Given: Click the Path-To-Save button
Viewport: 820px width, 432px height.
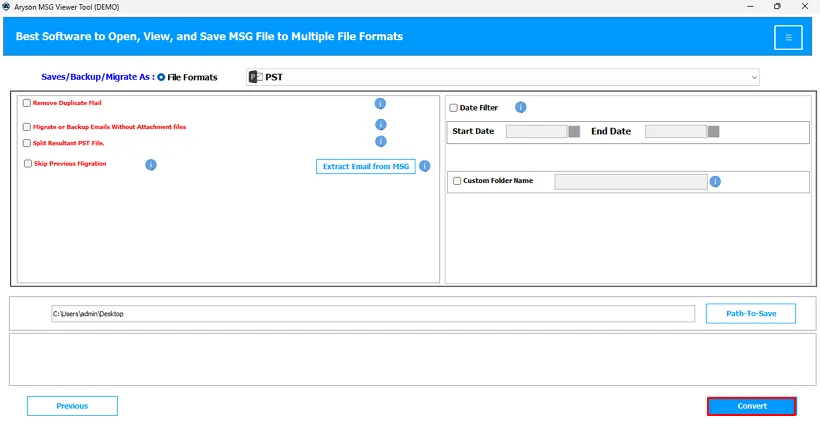Looking at the screenshot, I should coord(751,313).
